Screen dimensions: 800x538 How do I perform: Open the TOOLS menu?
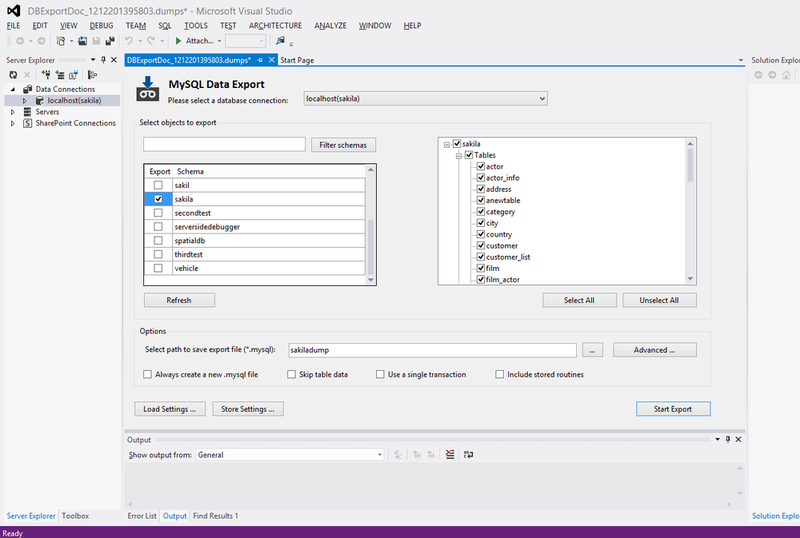point(196,26)
